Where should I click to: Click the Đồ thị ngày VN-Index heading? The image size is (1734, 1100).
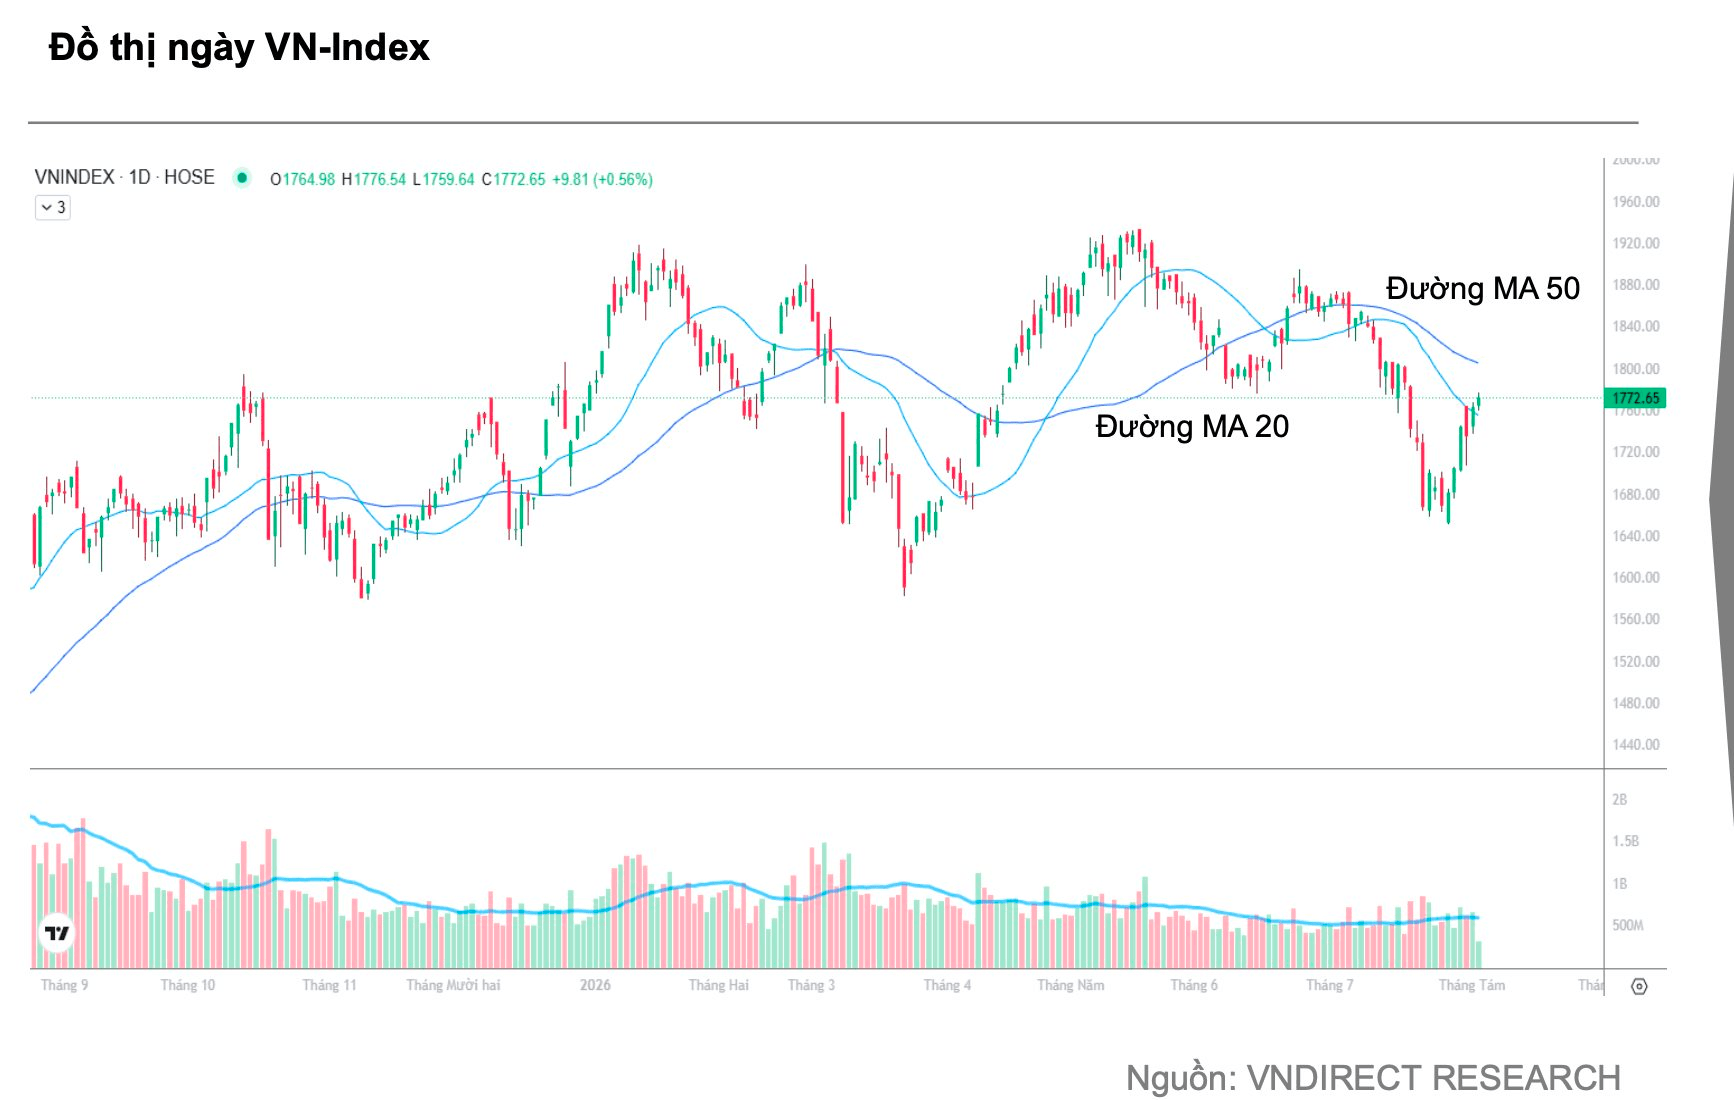pyautogui.click(x=239, y=47)
